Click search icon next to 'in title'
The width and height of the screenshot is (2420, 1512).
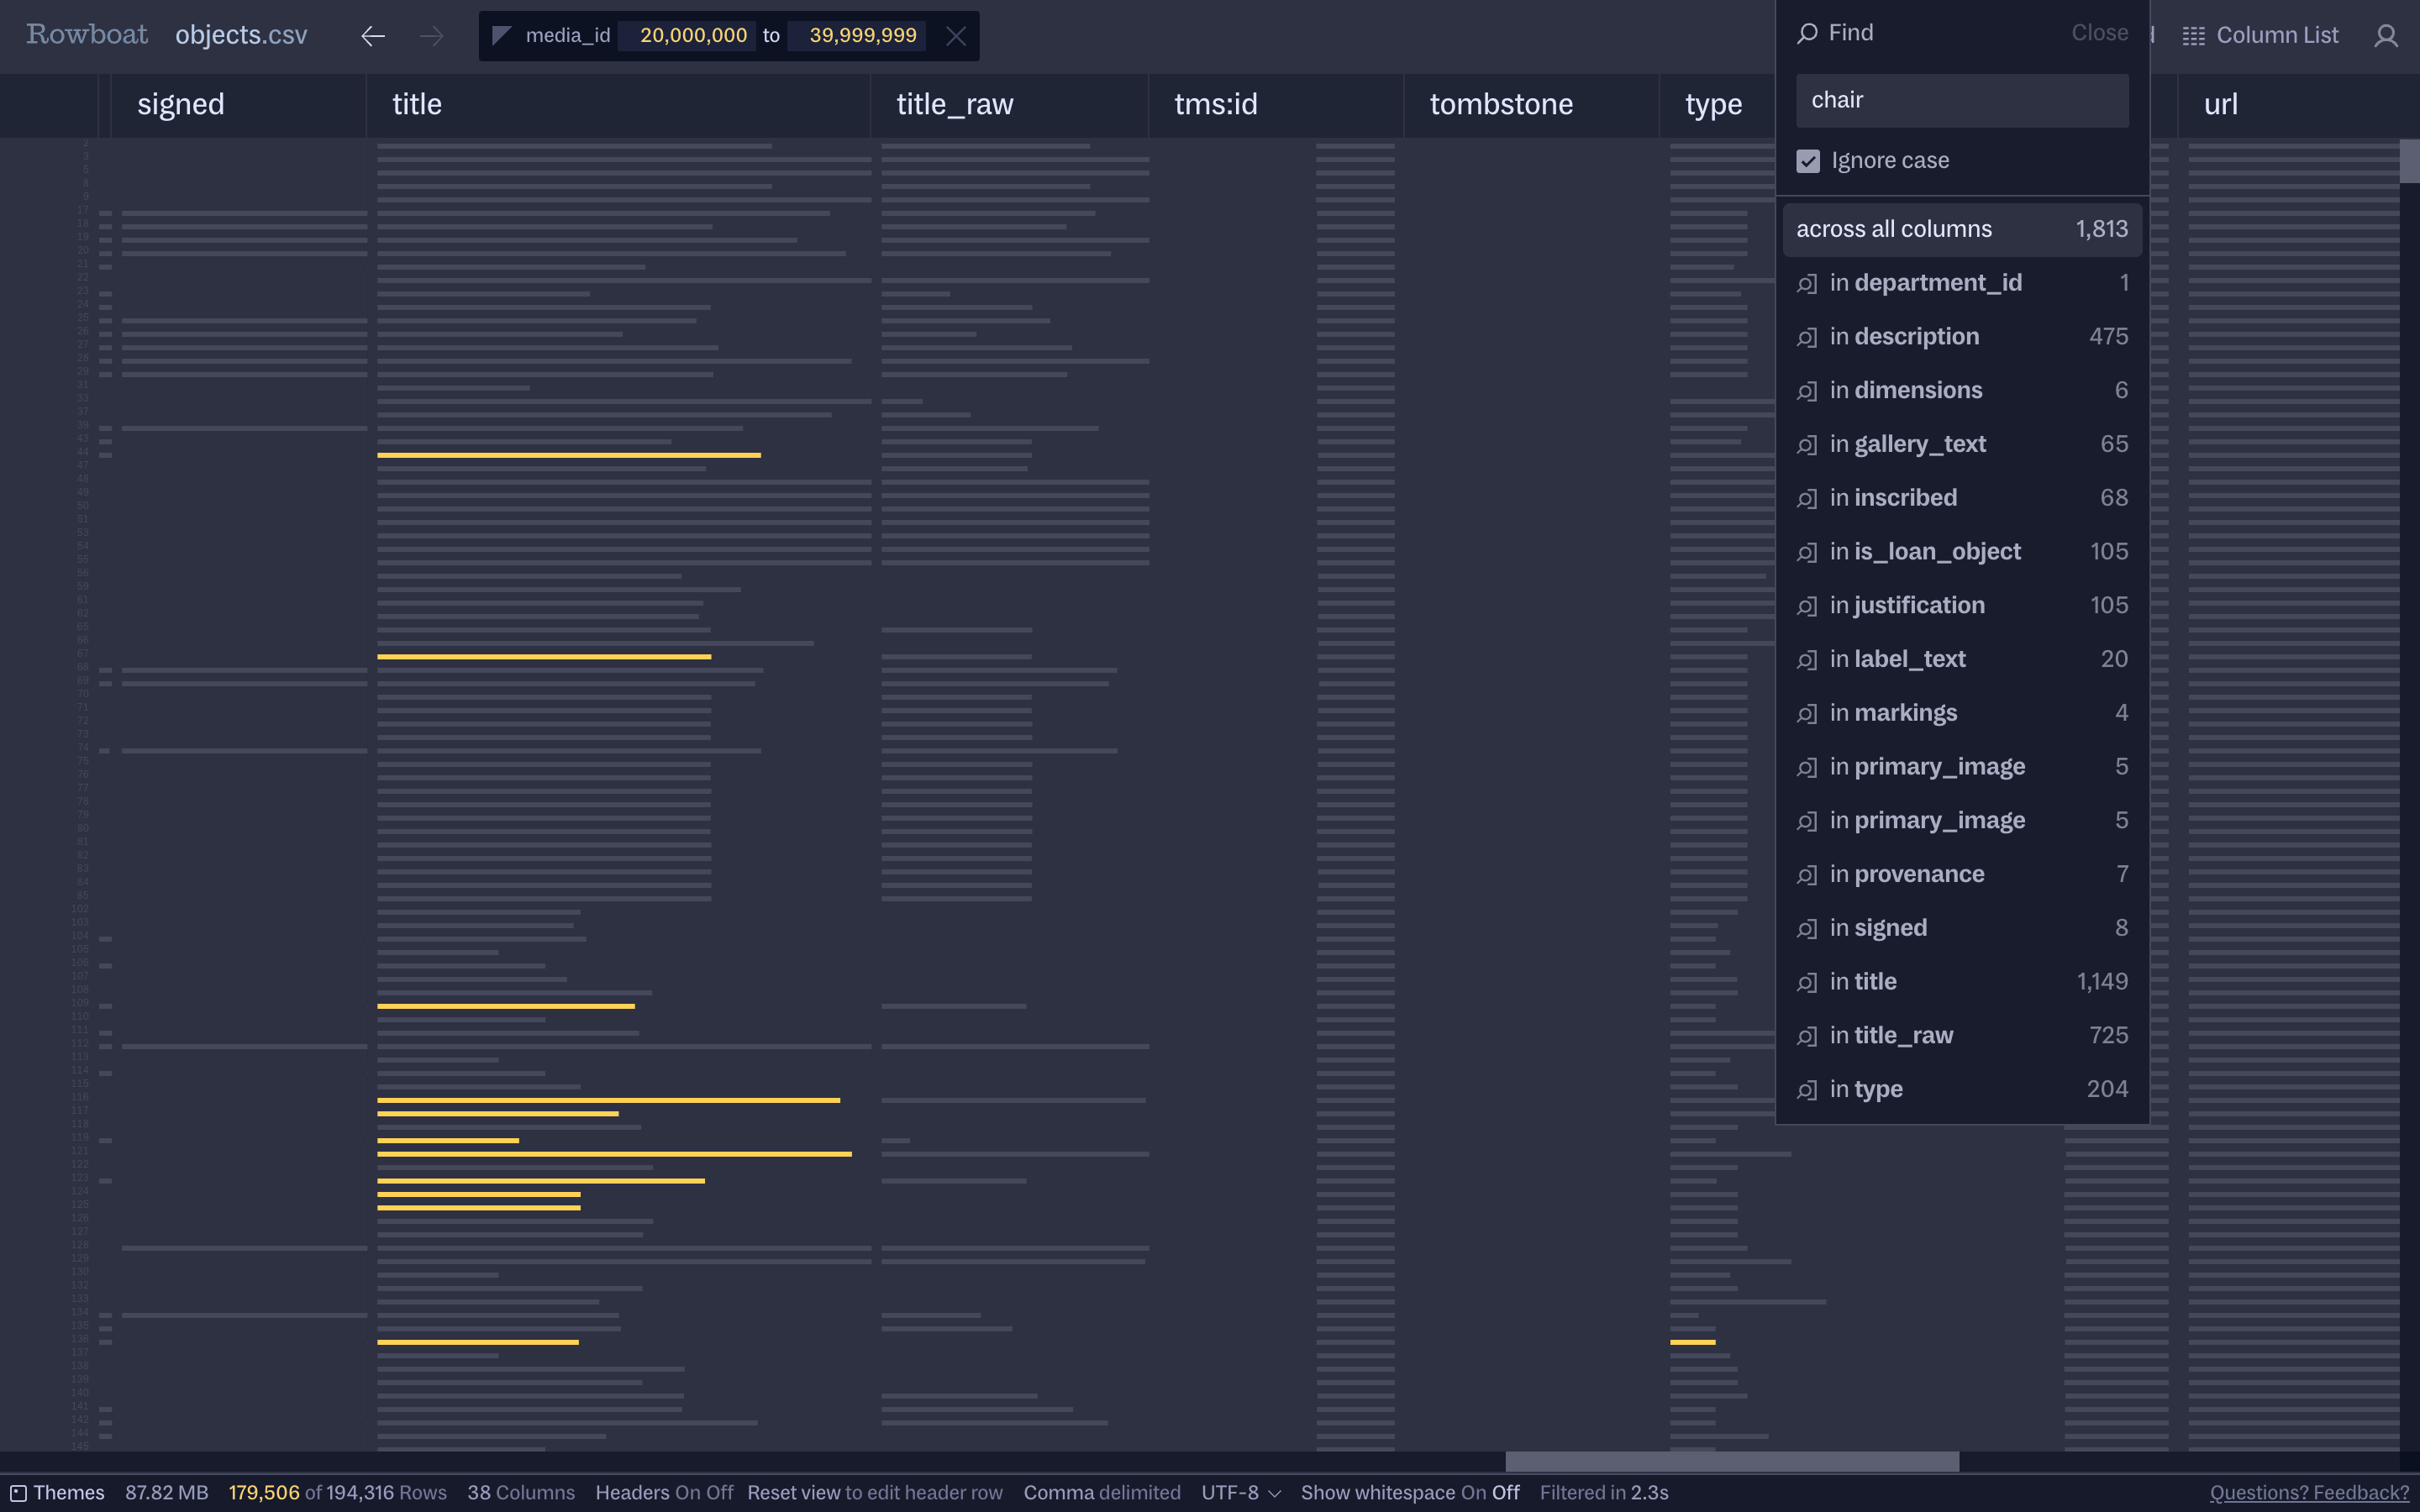(1807, 983)
